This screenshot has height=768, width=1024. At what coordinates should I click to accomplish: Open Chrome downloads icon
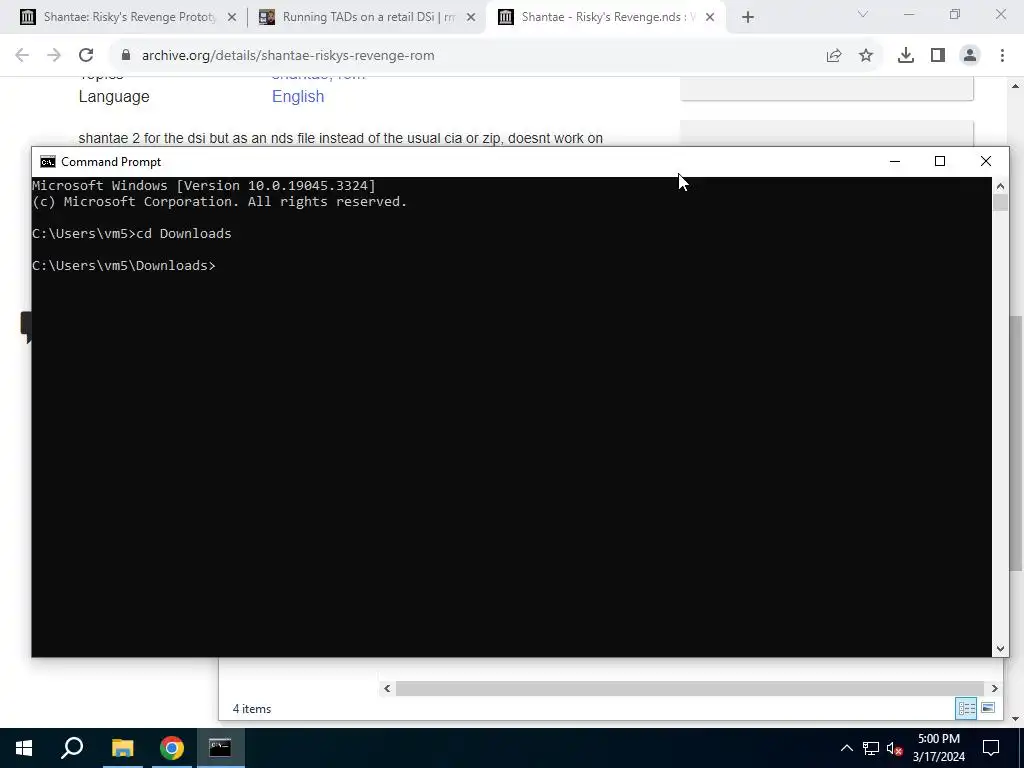[906, 56]
